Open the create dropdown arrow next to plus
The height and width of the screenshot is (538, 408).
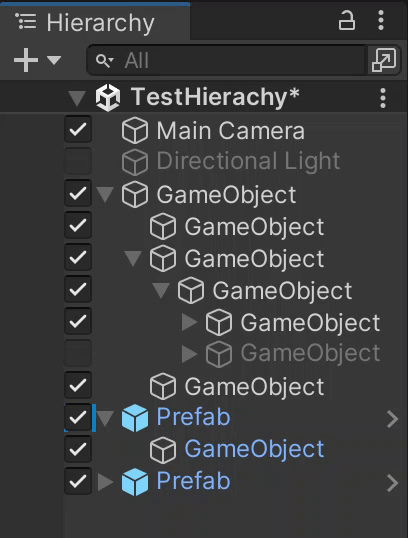pos(54,60)
